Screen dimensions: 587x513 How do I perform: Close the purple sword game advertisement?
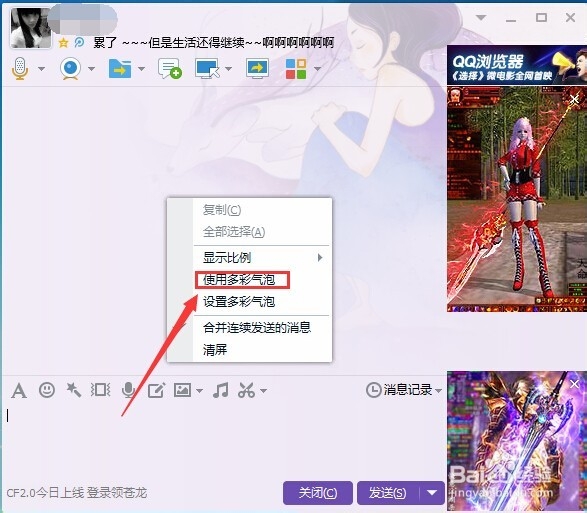coord(575,384)
